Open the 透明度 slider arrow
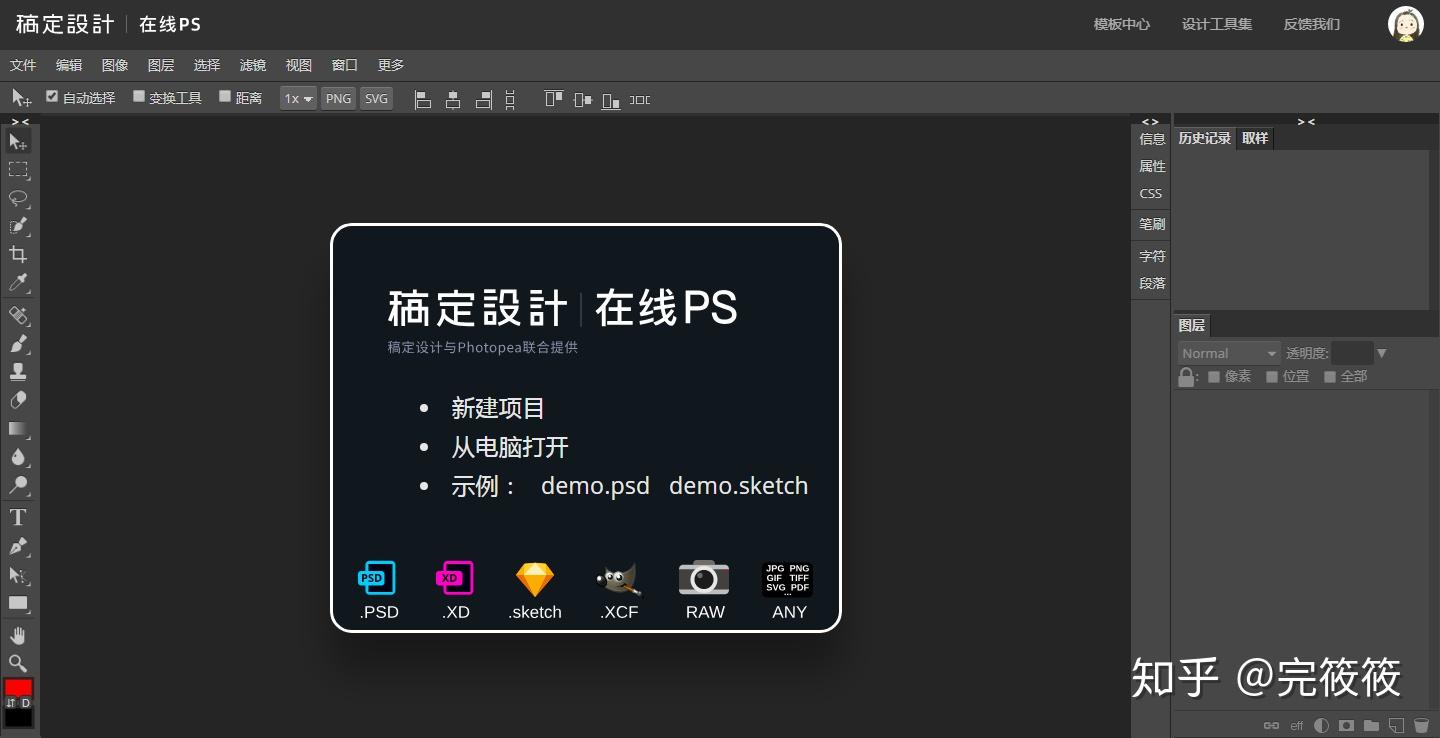The image size is (1440, 738). click(1382, 353)
